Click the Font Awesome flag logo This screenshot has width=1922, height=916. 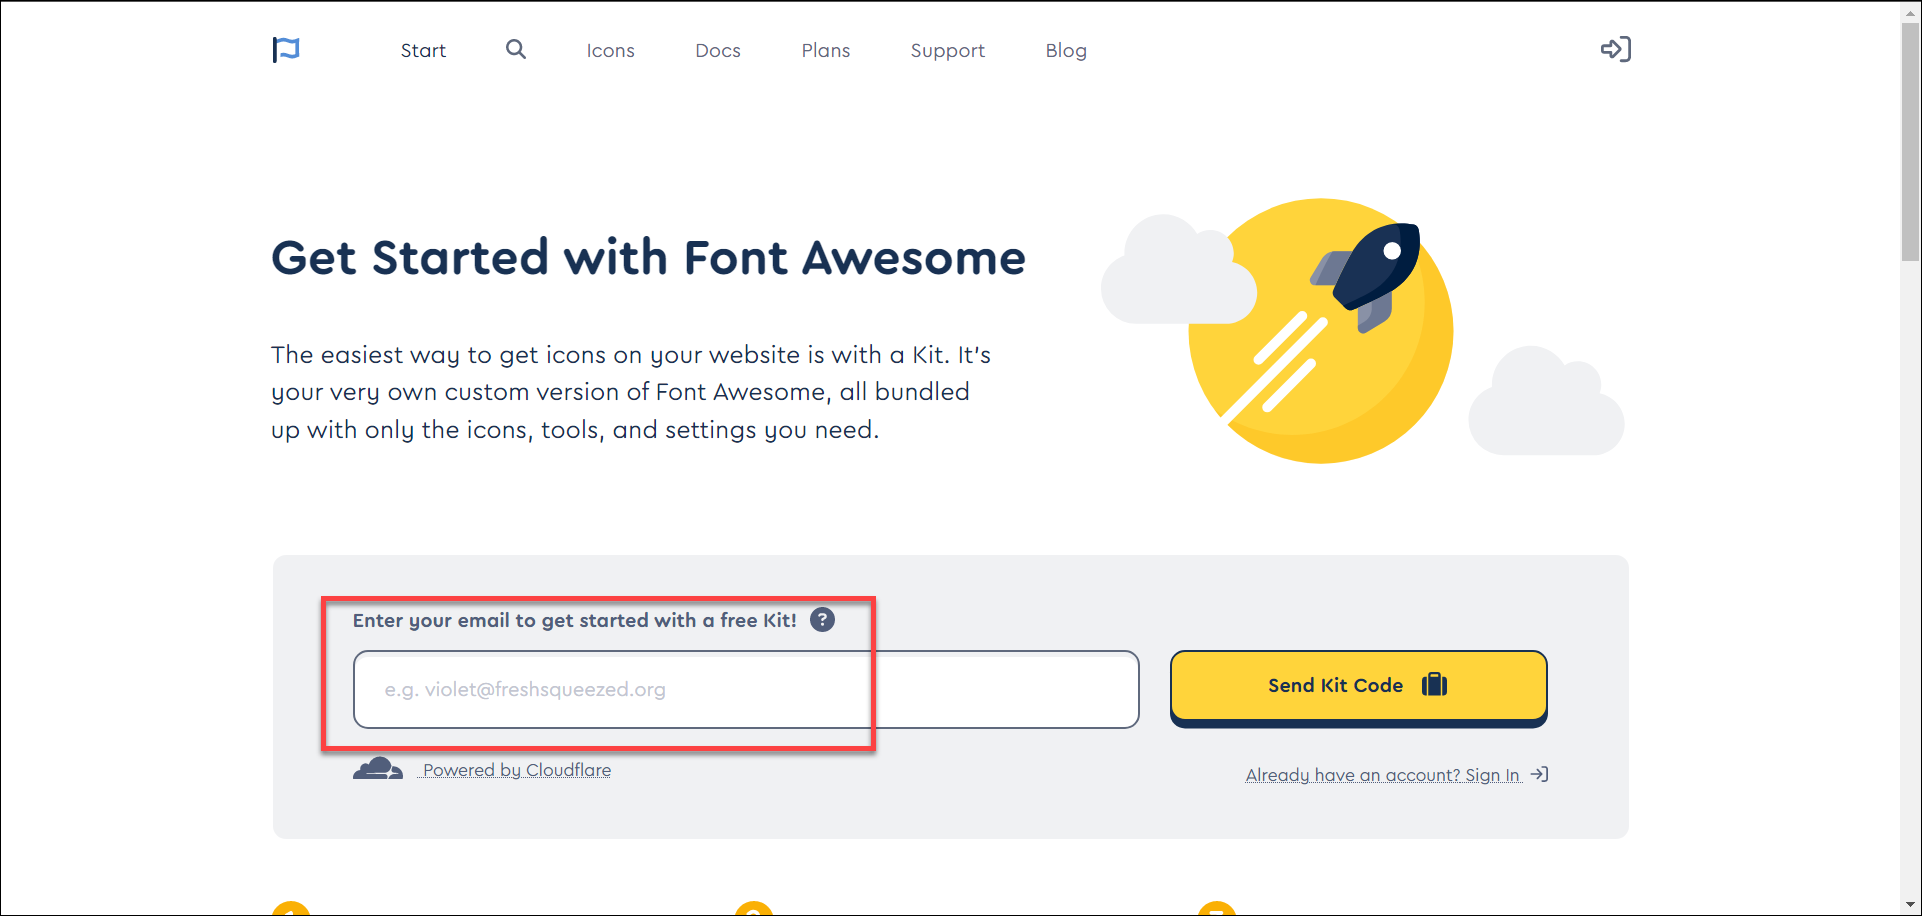tap(286, 50)
